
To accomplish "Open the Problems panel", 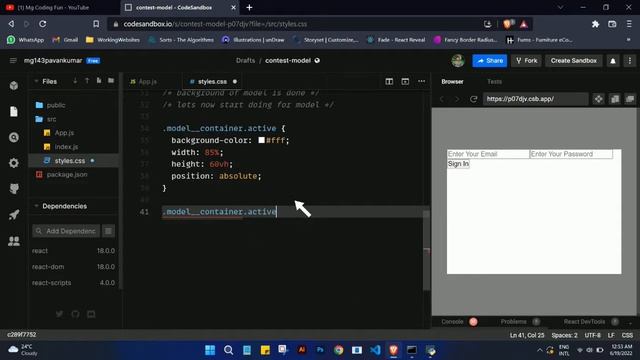I will [513, 322].
